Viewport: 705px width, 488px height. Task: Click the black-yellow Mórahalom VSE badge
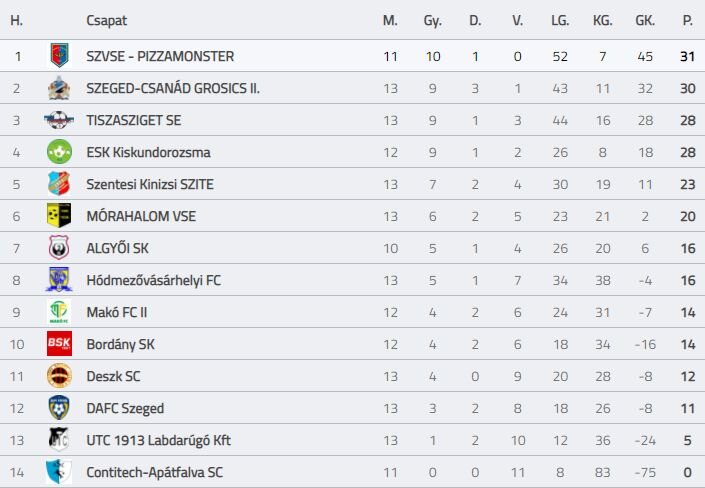(x=59, y=216)
